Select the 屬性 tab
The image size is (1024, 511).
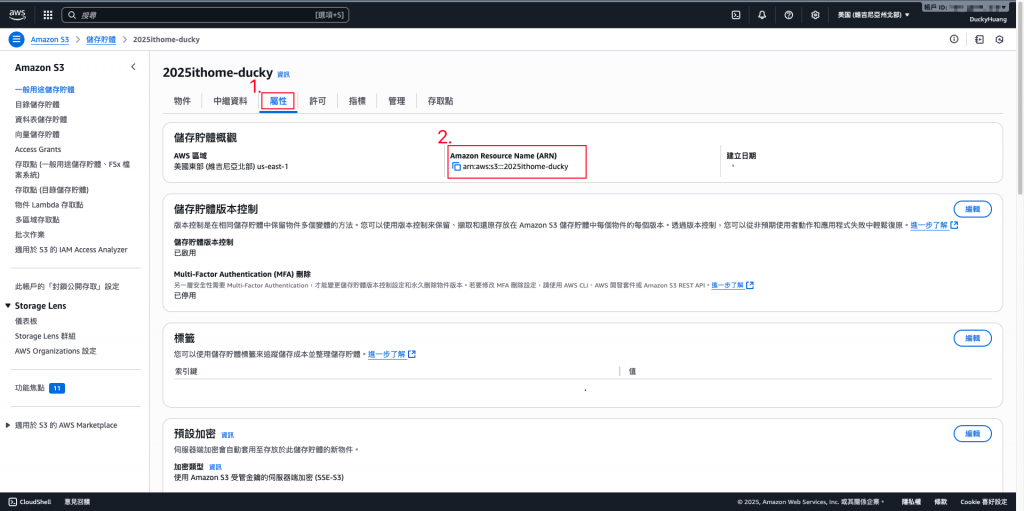pyautogui.click(x=278, y=101)
